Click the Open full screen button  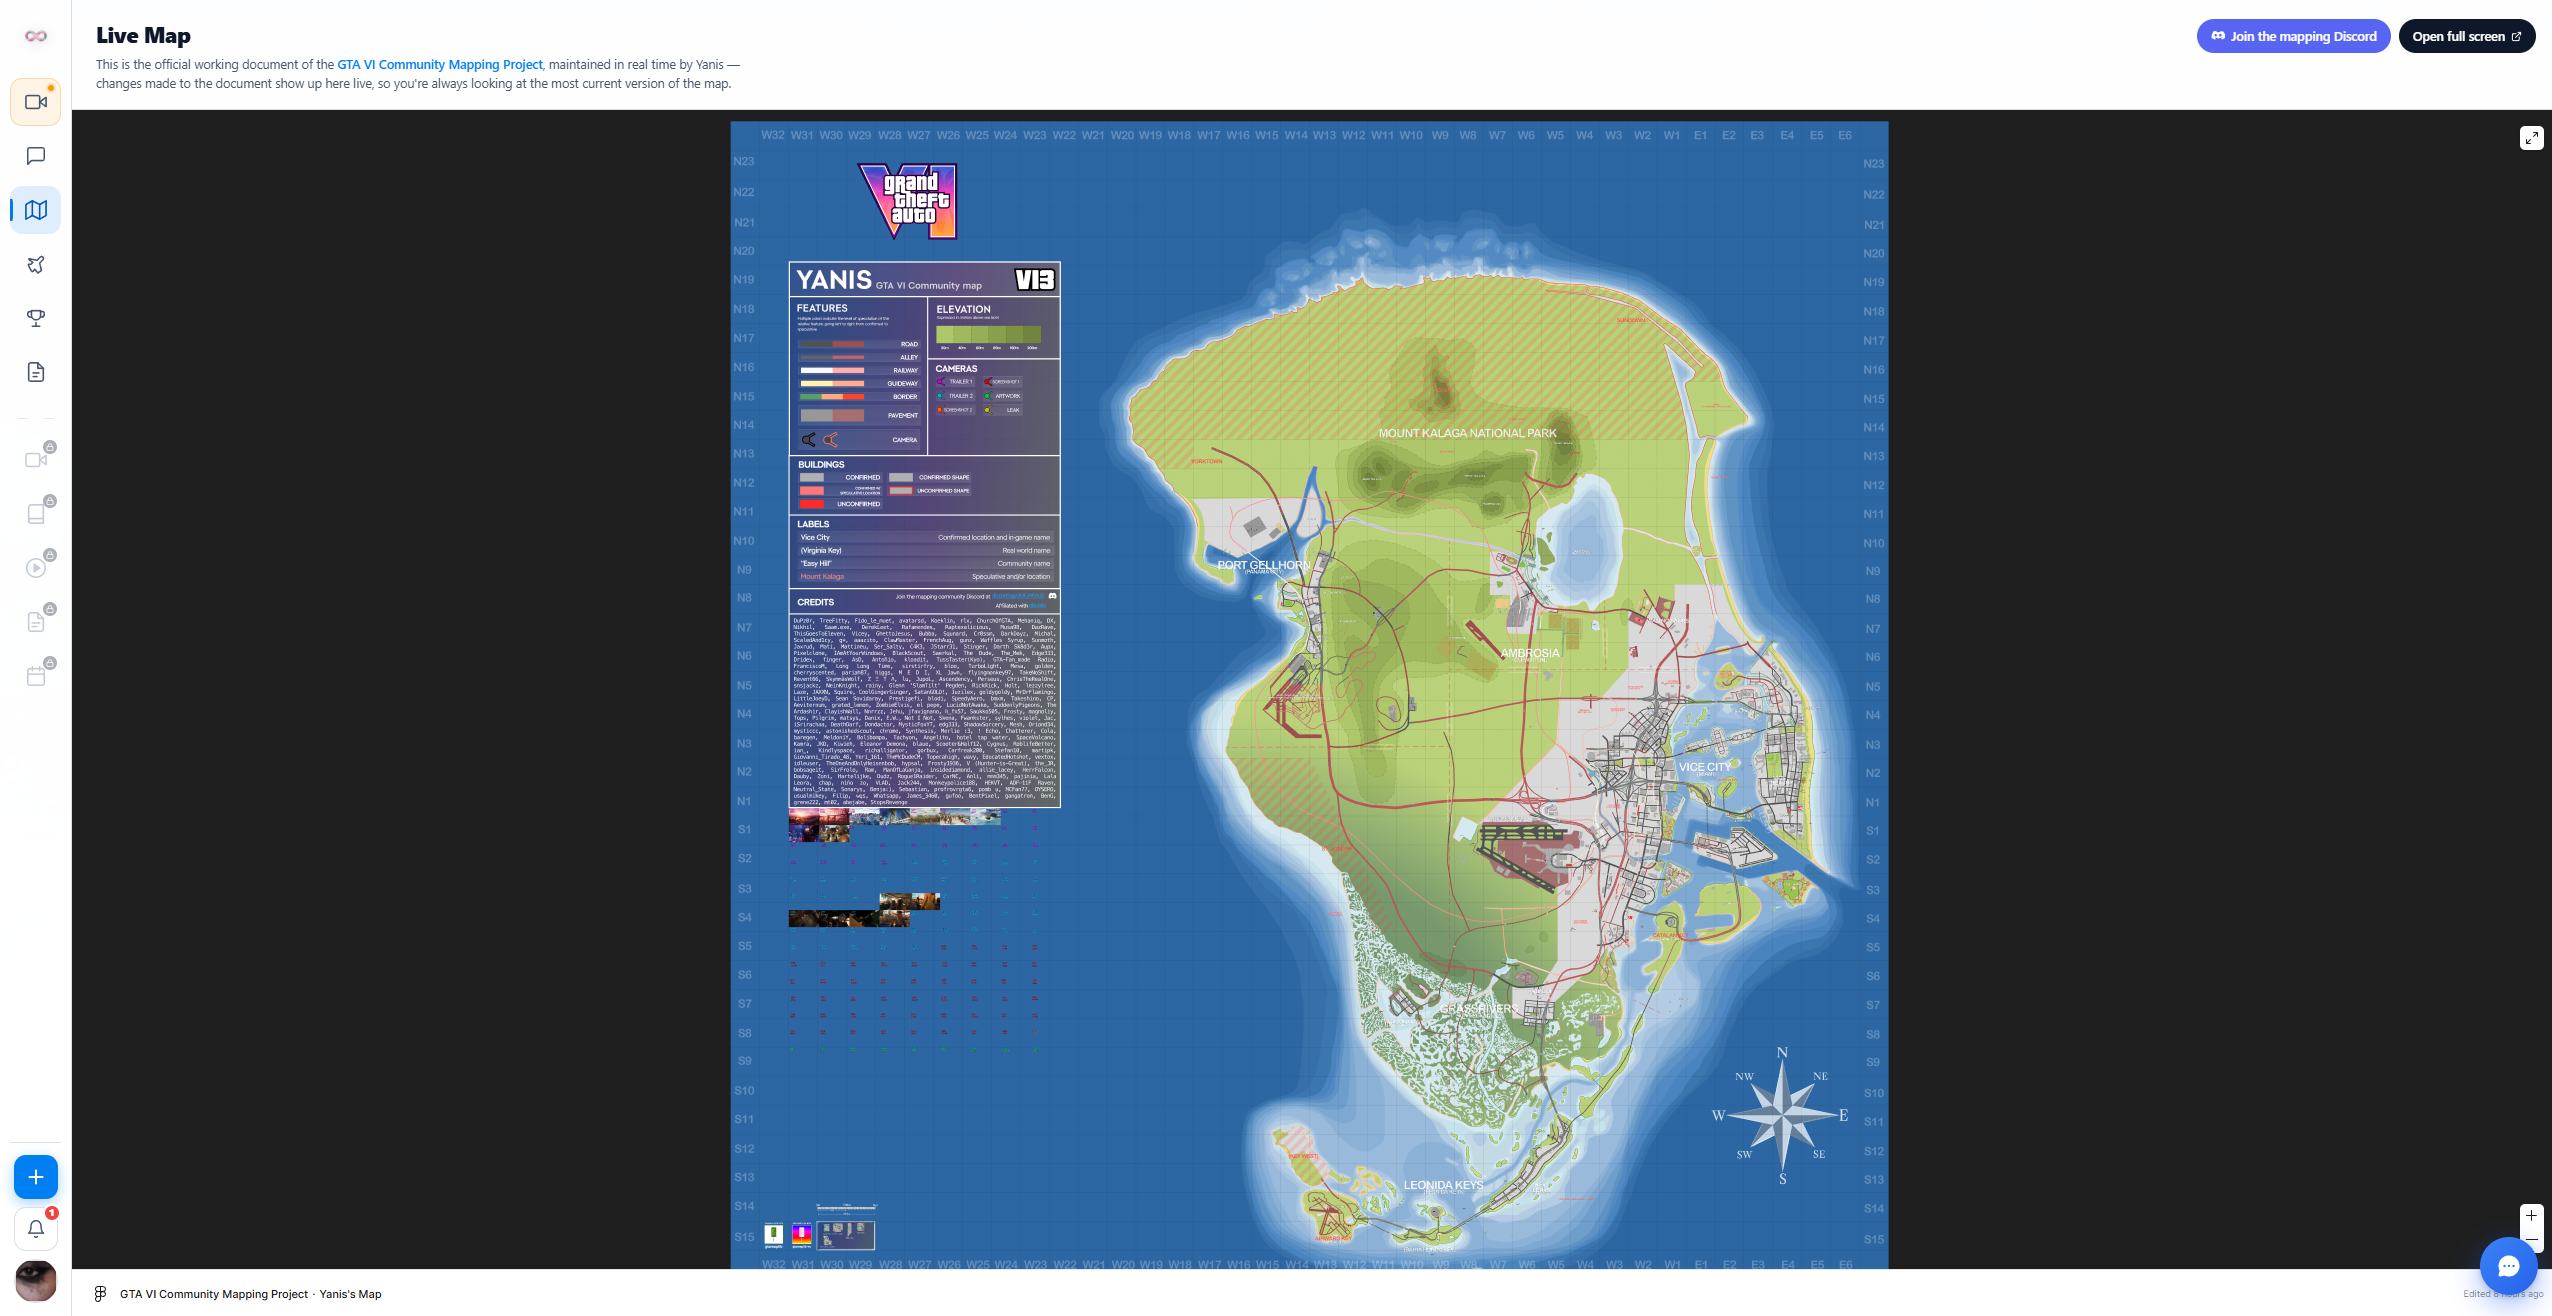tap(2466, 36)
